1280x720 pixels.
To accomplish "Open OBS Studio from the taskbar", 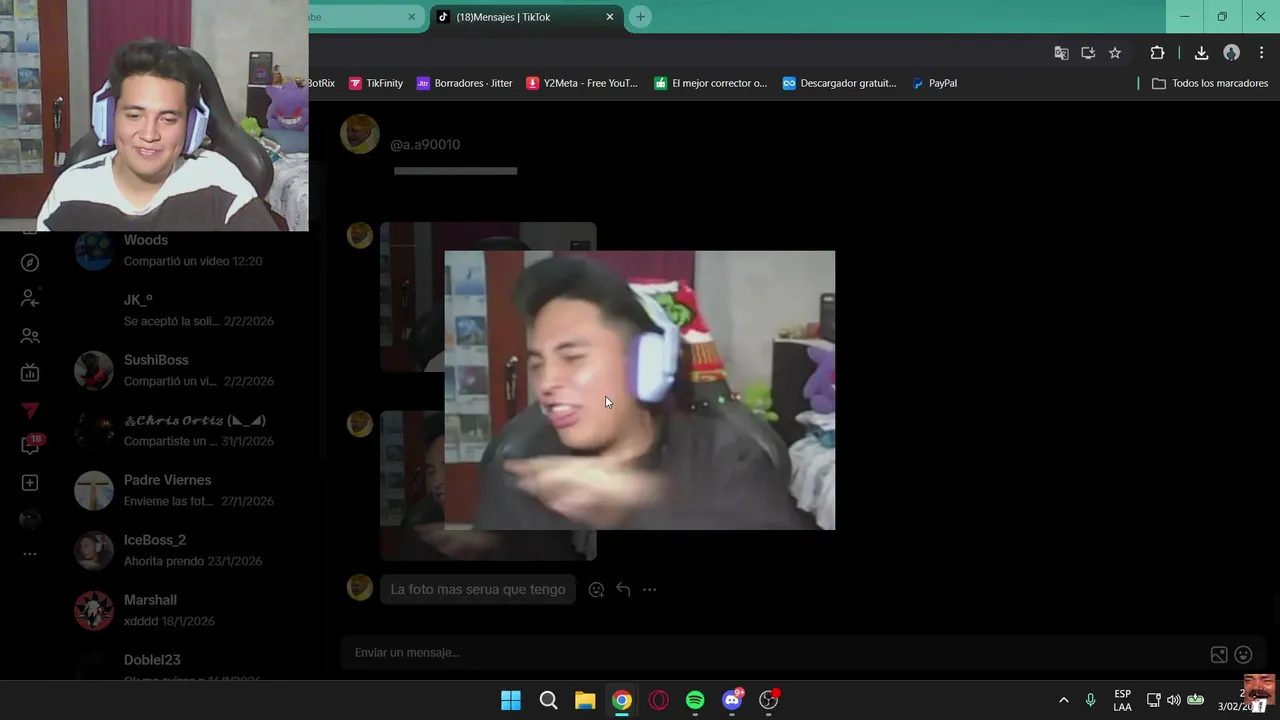I will pyautogui.click(x=769, y=700).
